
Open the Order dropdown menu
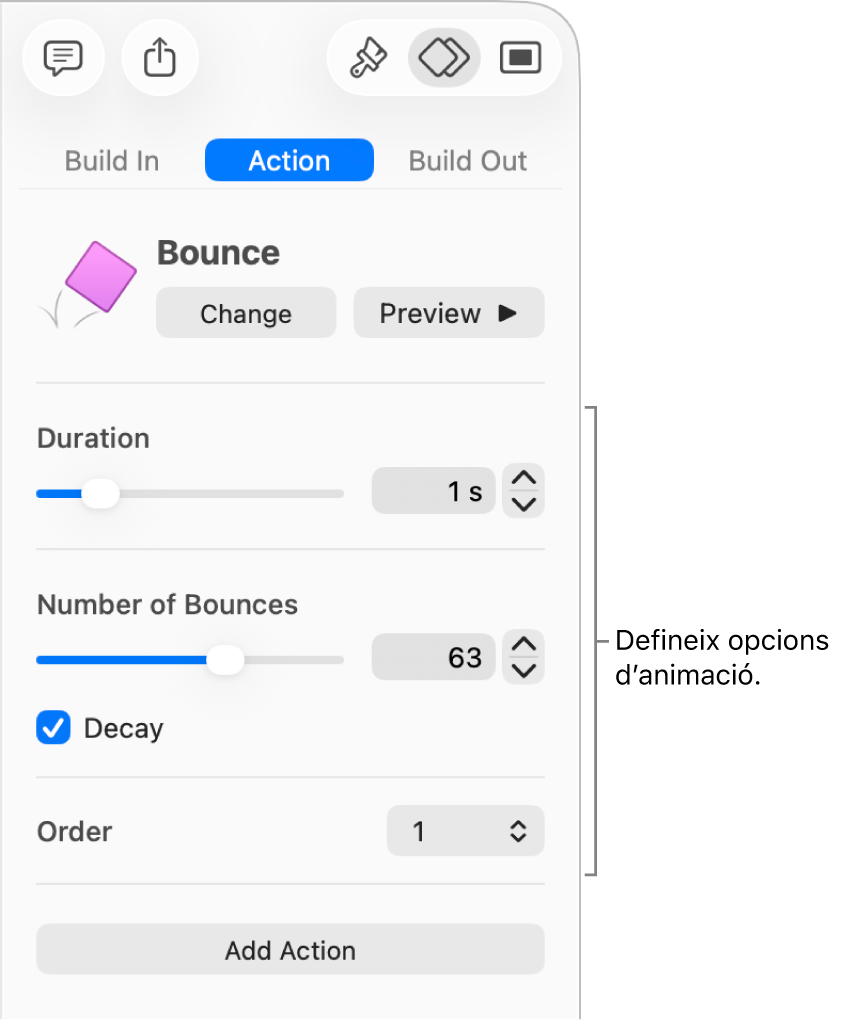point(466,831)
